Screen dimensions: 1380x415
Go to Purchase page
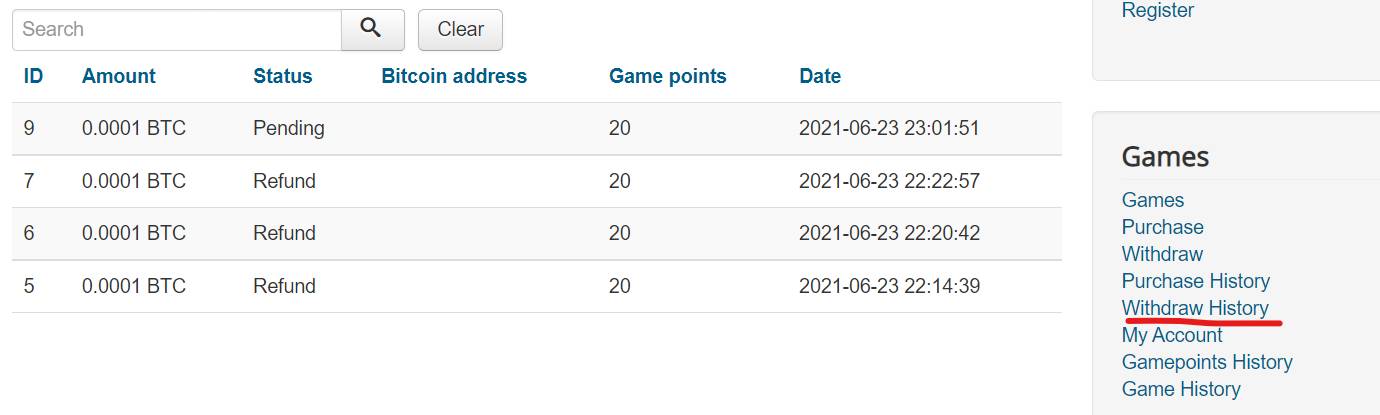[1163, 227]
